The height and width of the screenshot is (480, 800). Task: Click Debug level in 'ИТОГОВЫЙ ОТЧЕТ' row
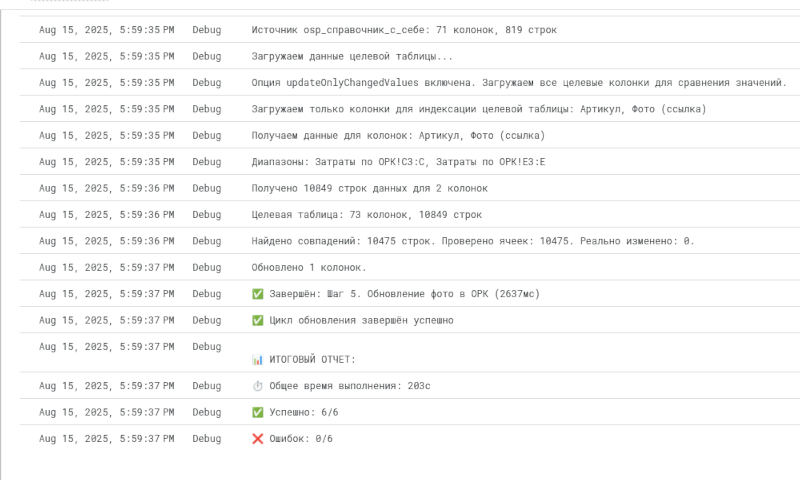(207, 346)
